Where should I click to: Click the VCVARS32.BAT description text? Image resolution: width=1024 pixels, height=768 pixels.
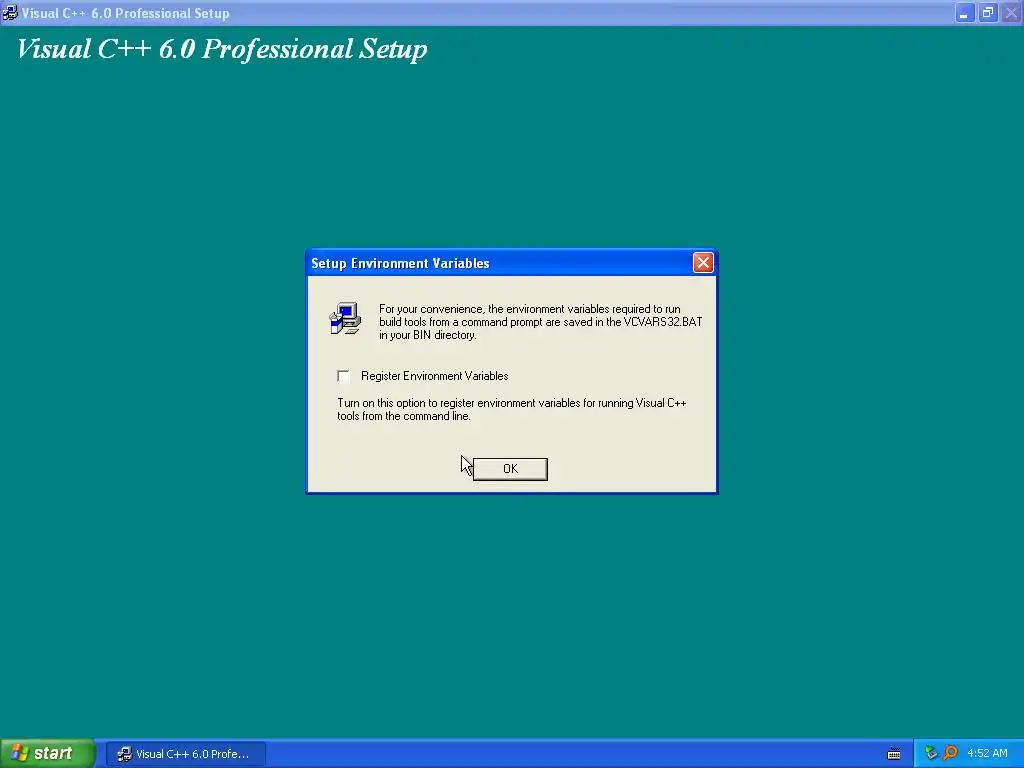[540, 322]
